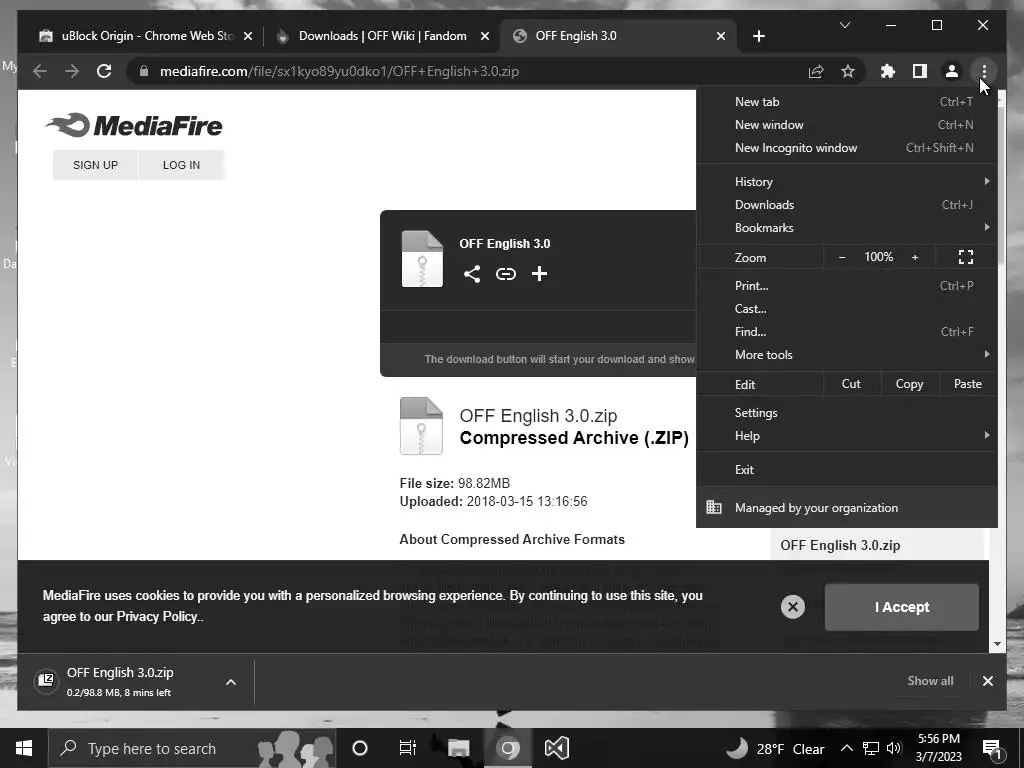Expand the Help submenu

point(847,436)
